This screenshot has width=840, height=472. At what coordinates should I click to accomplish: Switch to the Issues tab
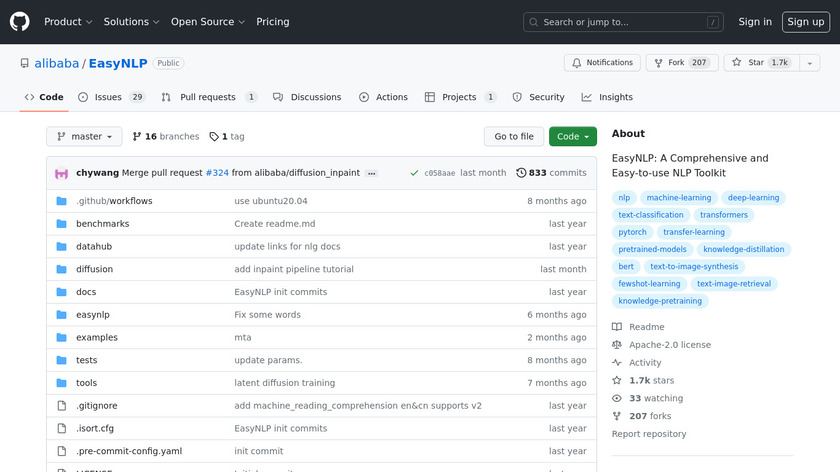(x=111, y=97)
